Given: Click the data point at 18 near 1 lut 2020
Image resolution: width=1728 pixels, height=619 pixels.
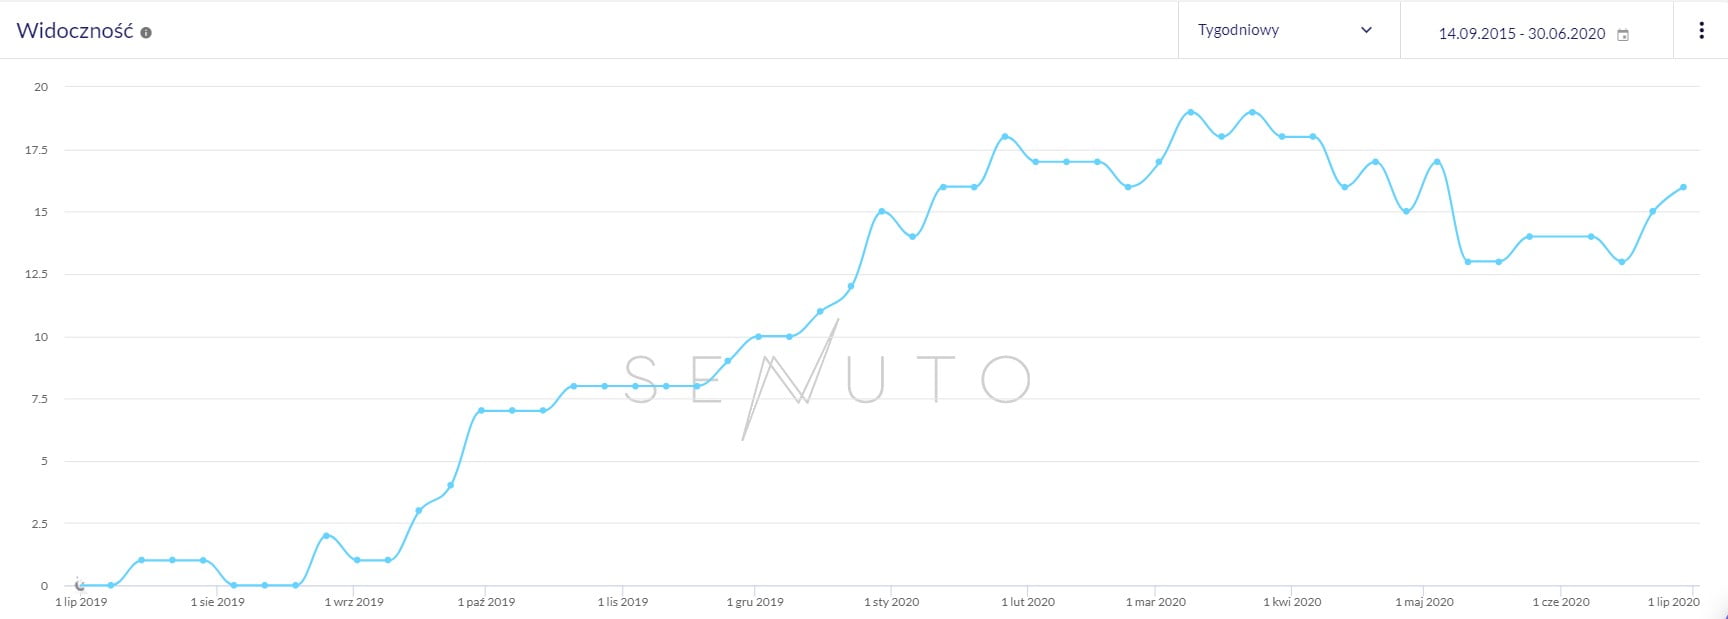Looking at the screenshot, I should [x=1005, y=137].
